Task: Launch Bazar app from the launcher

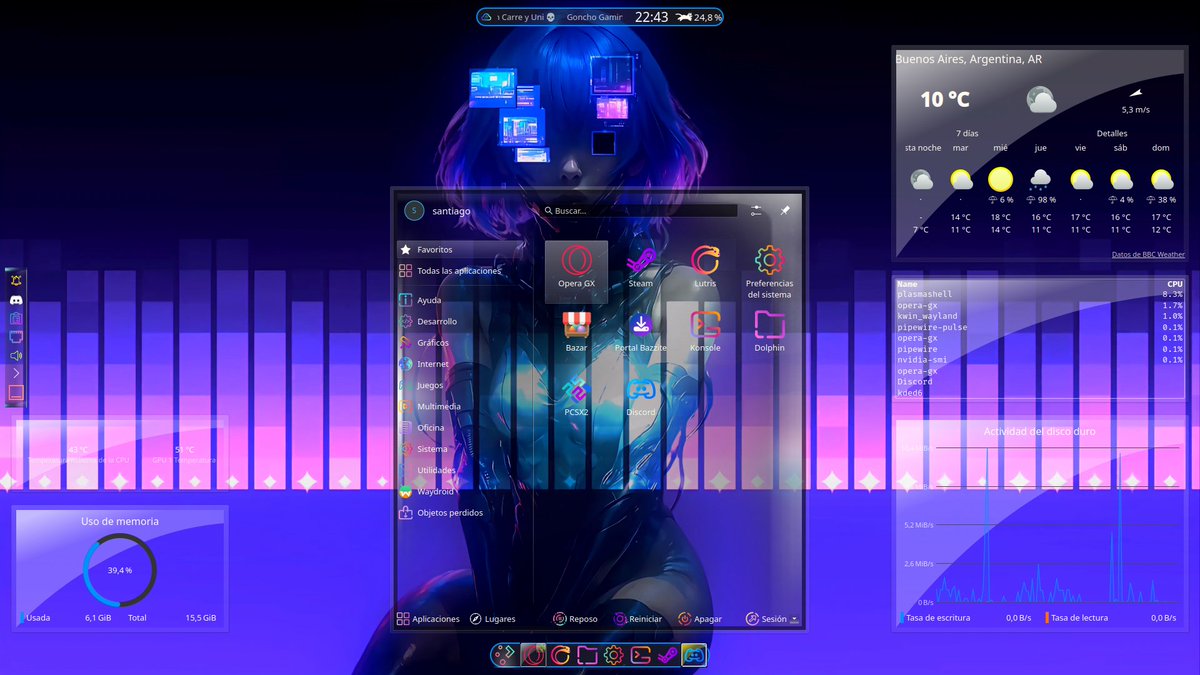Action: (576, 333)
